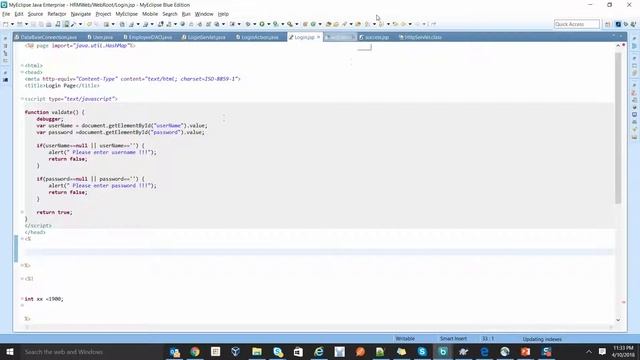Image resolution: width=640 pixels, height=360 pixels.
Task: Click the editor vertical scrollbar thumb
Action: click(618, 128)
